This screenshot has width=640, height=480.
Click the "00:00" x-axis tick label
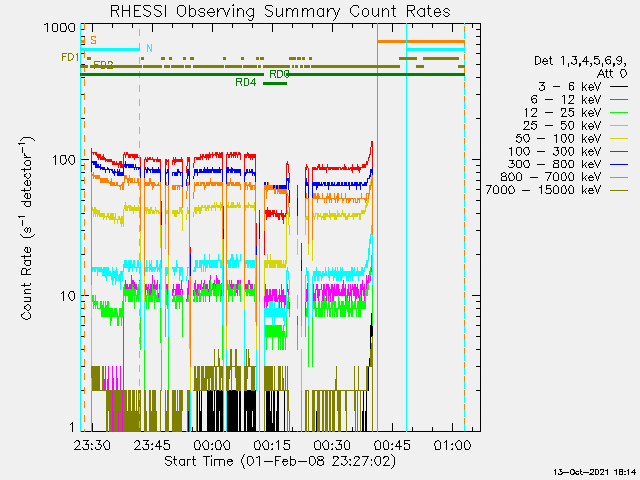click(x=212, y=445)
